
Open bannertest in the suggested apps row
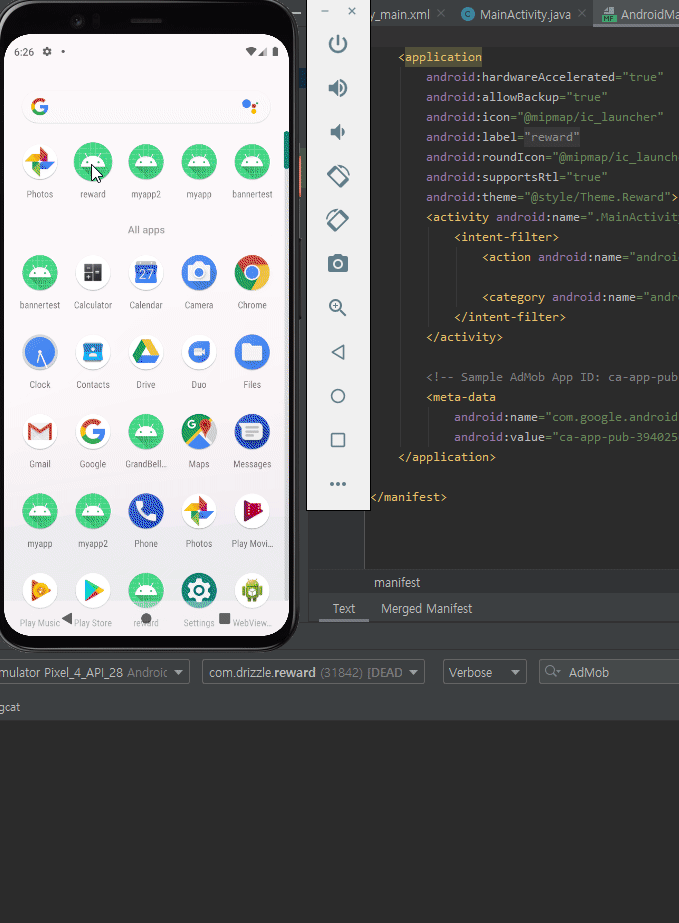click(252, 162)
